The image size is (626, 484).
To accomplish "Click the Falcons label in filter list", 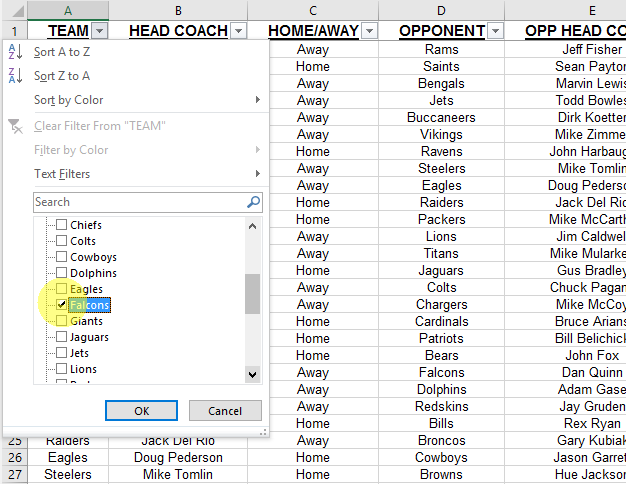I will click(x=89, y=305).
